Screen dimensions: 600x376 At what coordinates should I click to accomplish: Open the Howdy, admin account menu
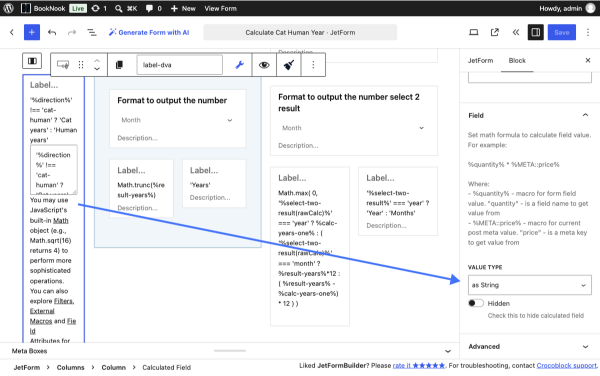(x=567, y=8)
